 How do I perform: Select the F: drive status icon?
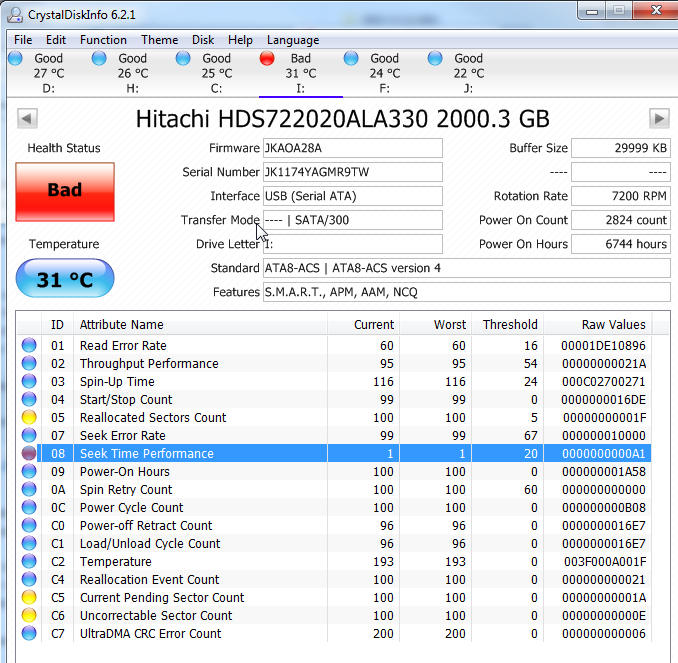click(351, 58)
